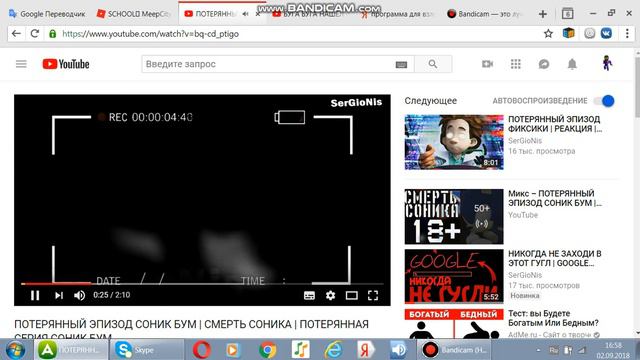Mute the video volume
640x360 pixels.
point(79,295)
